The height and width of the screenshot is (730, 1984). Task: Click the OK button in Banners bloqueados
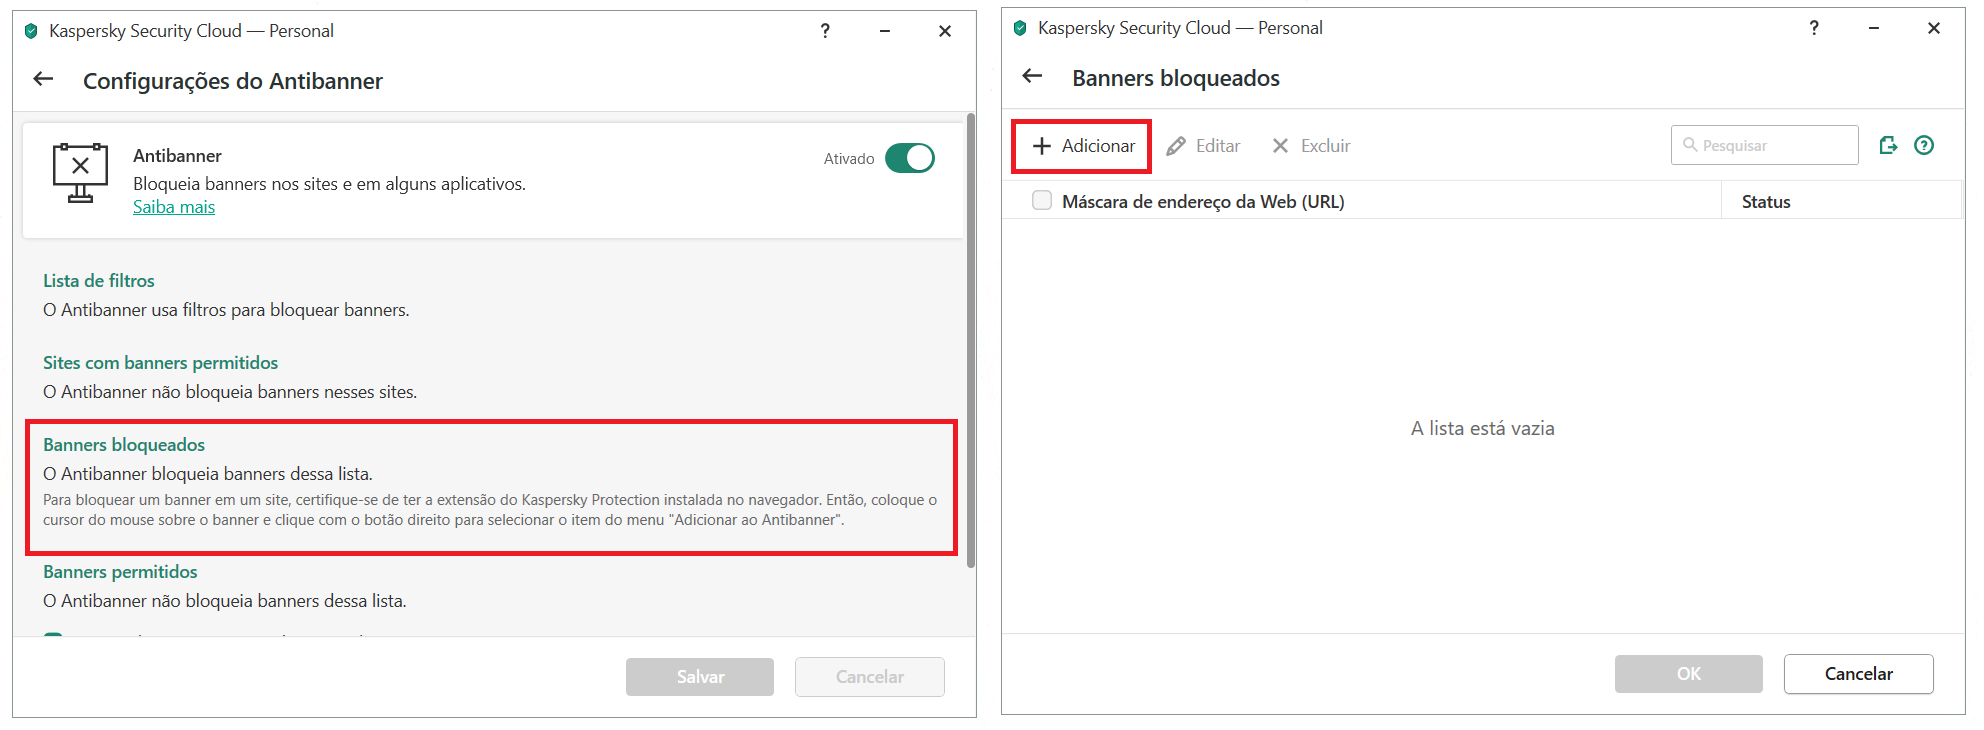pos(1689,674)
